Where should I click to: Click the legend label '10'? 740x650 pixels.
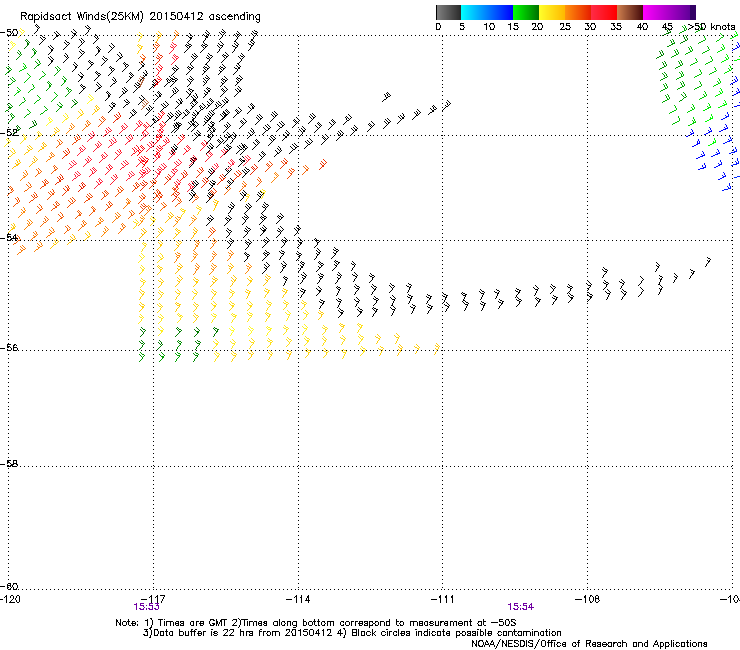coord(489,27)
